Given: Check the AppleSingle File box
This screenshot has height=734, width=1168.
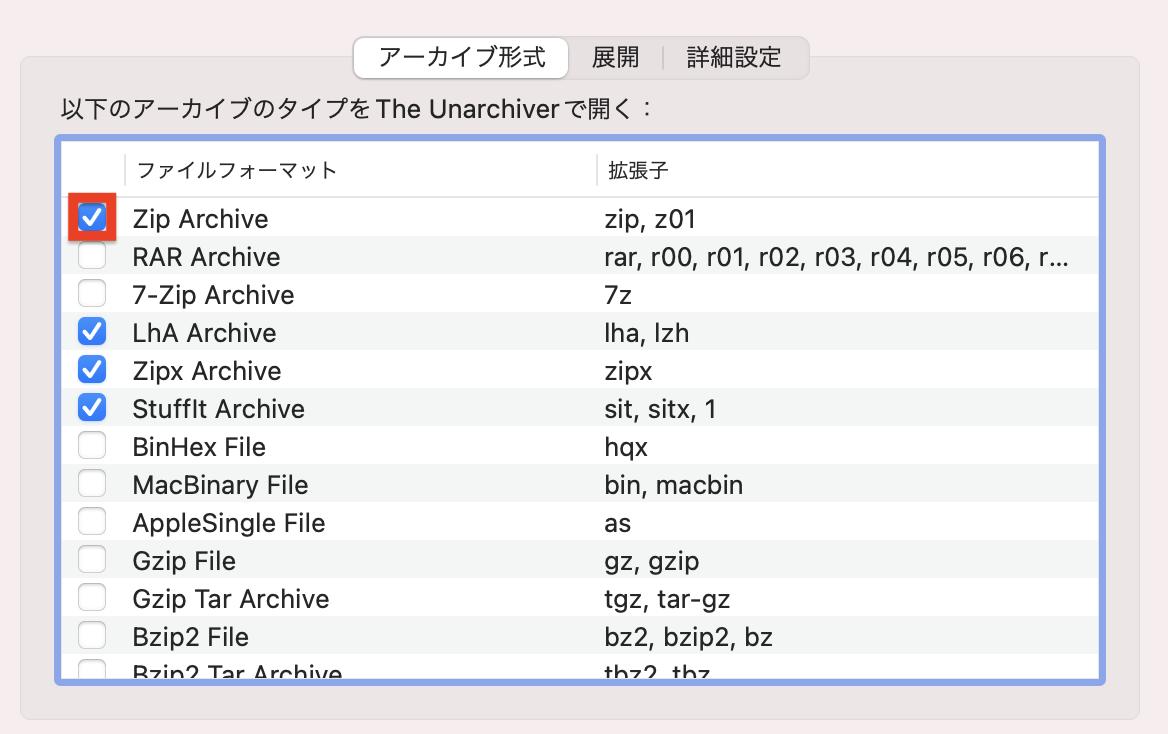Looking at the screenshot, I should point(92,522).
